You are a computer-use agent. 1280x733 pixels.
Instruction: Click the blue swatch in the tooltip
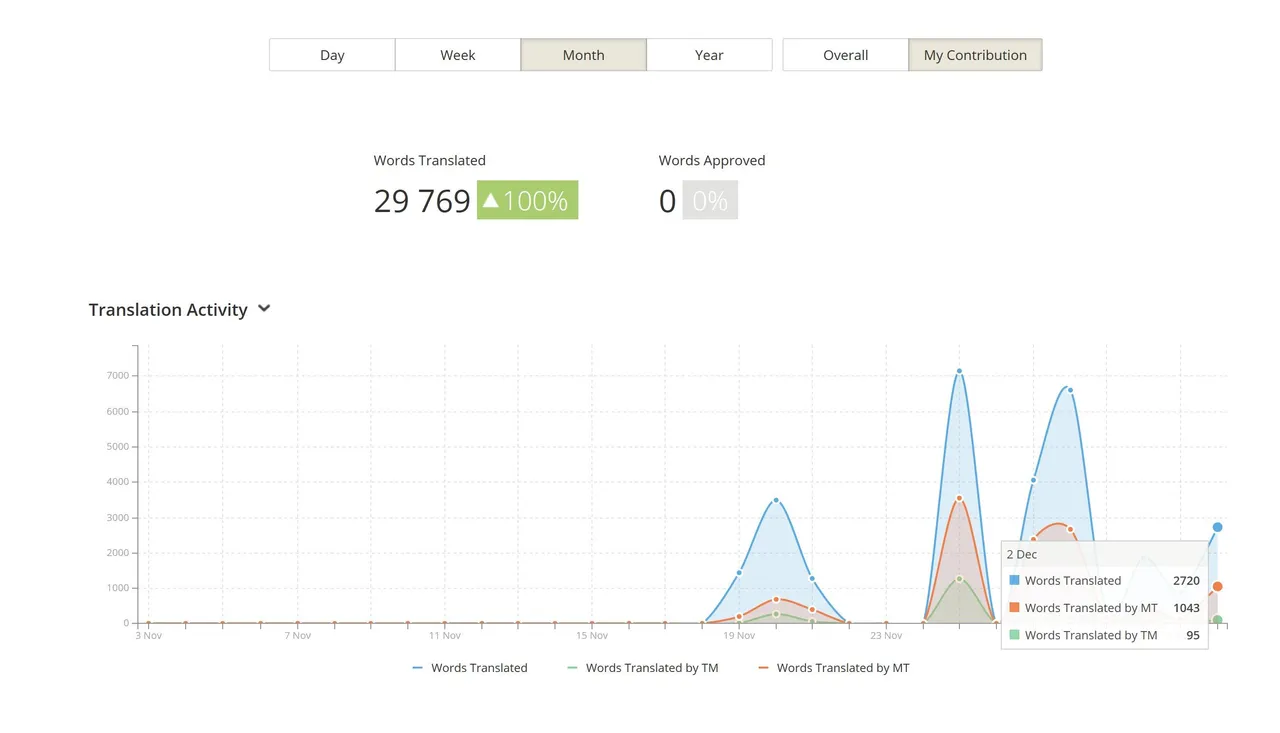point(1014,580)
